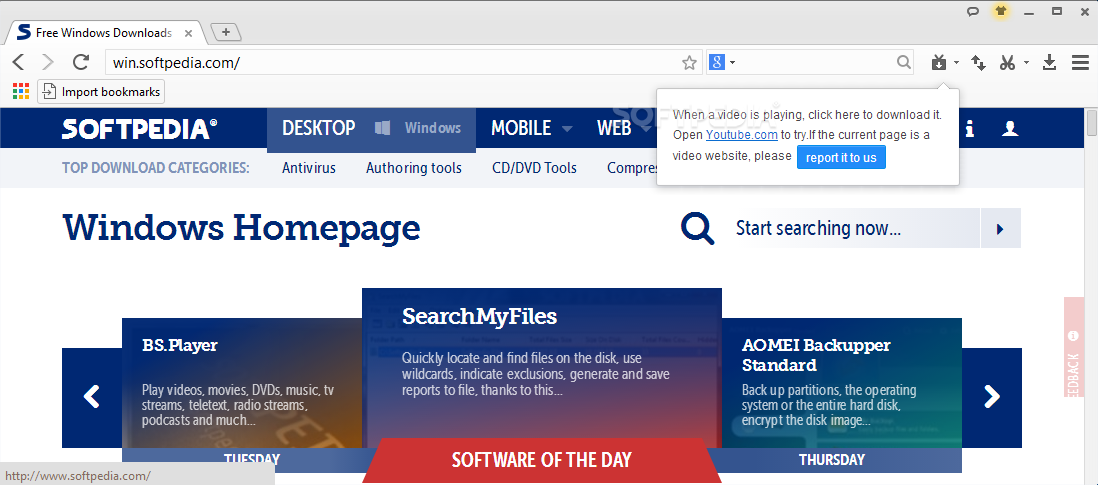Viewport: 1098px width, 485px height.
Task: Click the browser forward arrow
Action: (48, 62)
